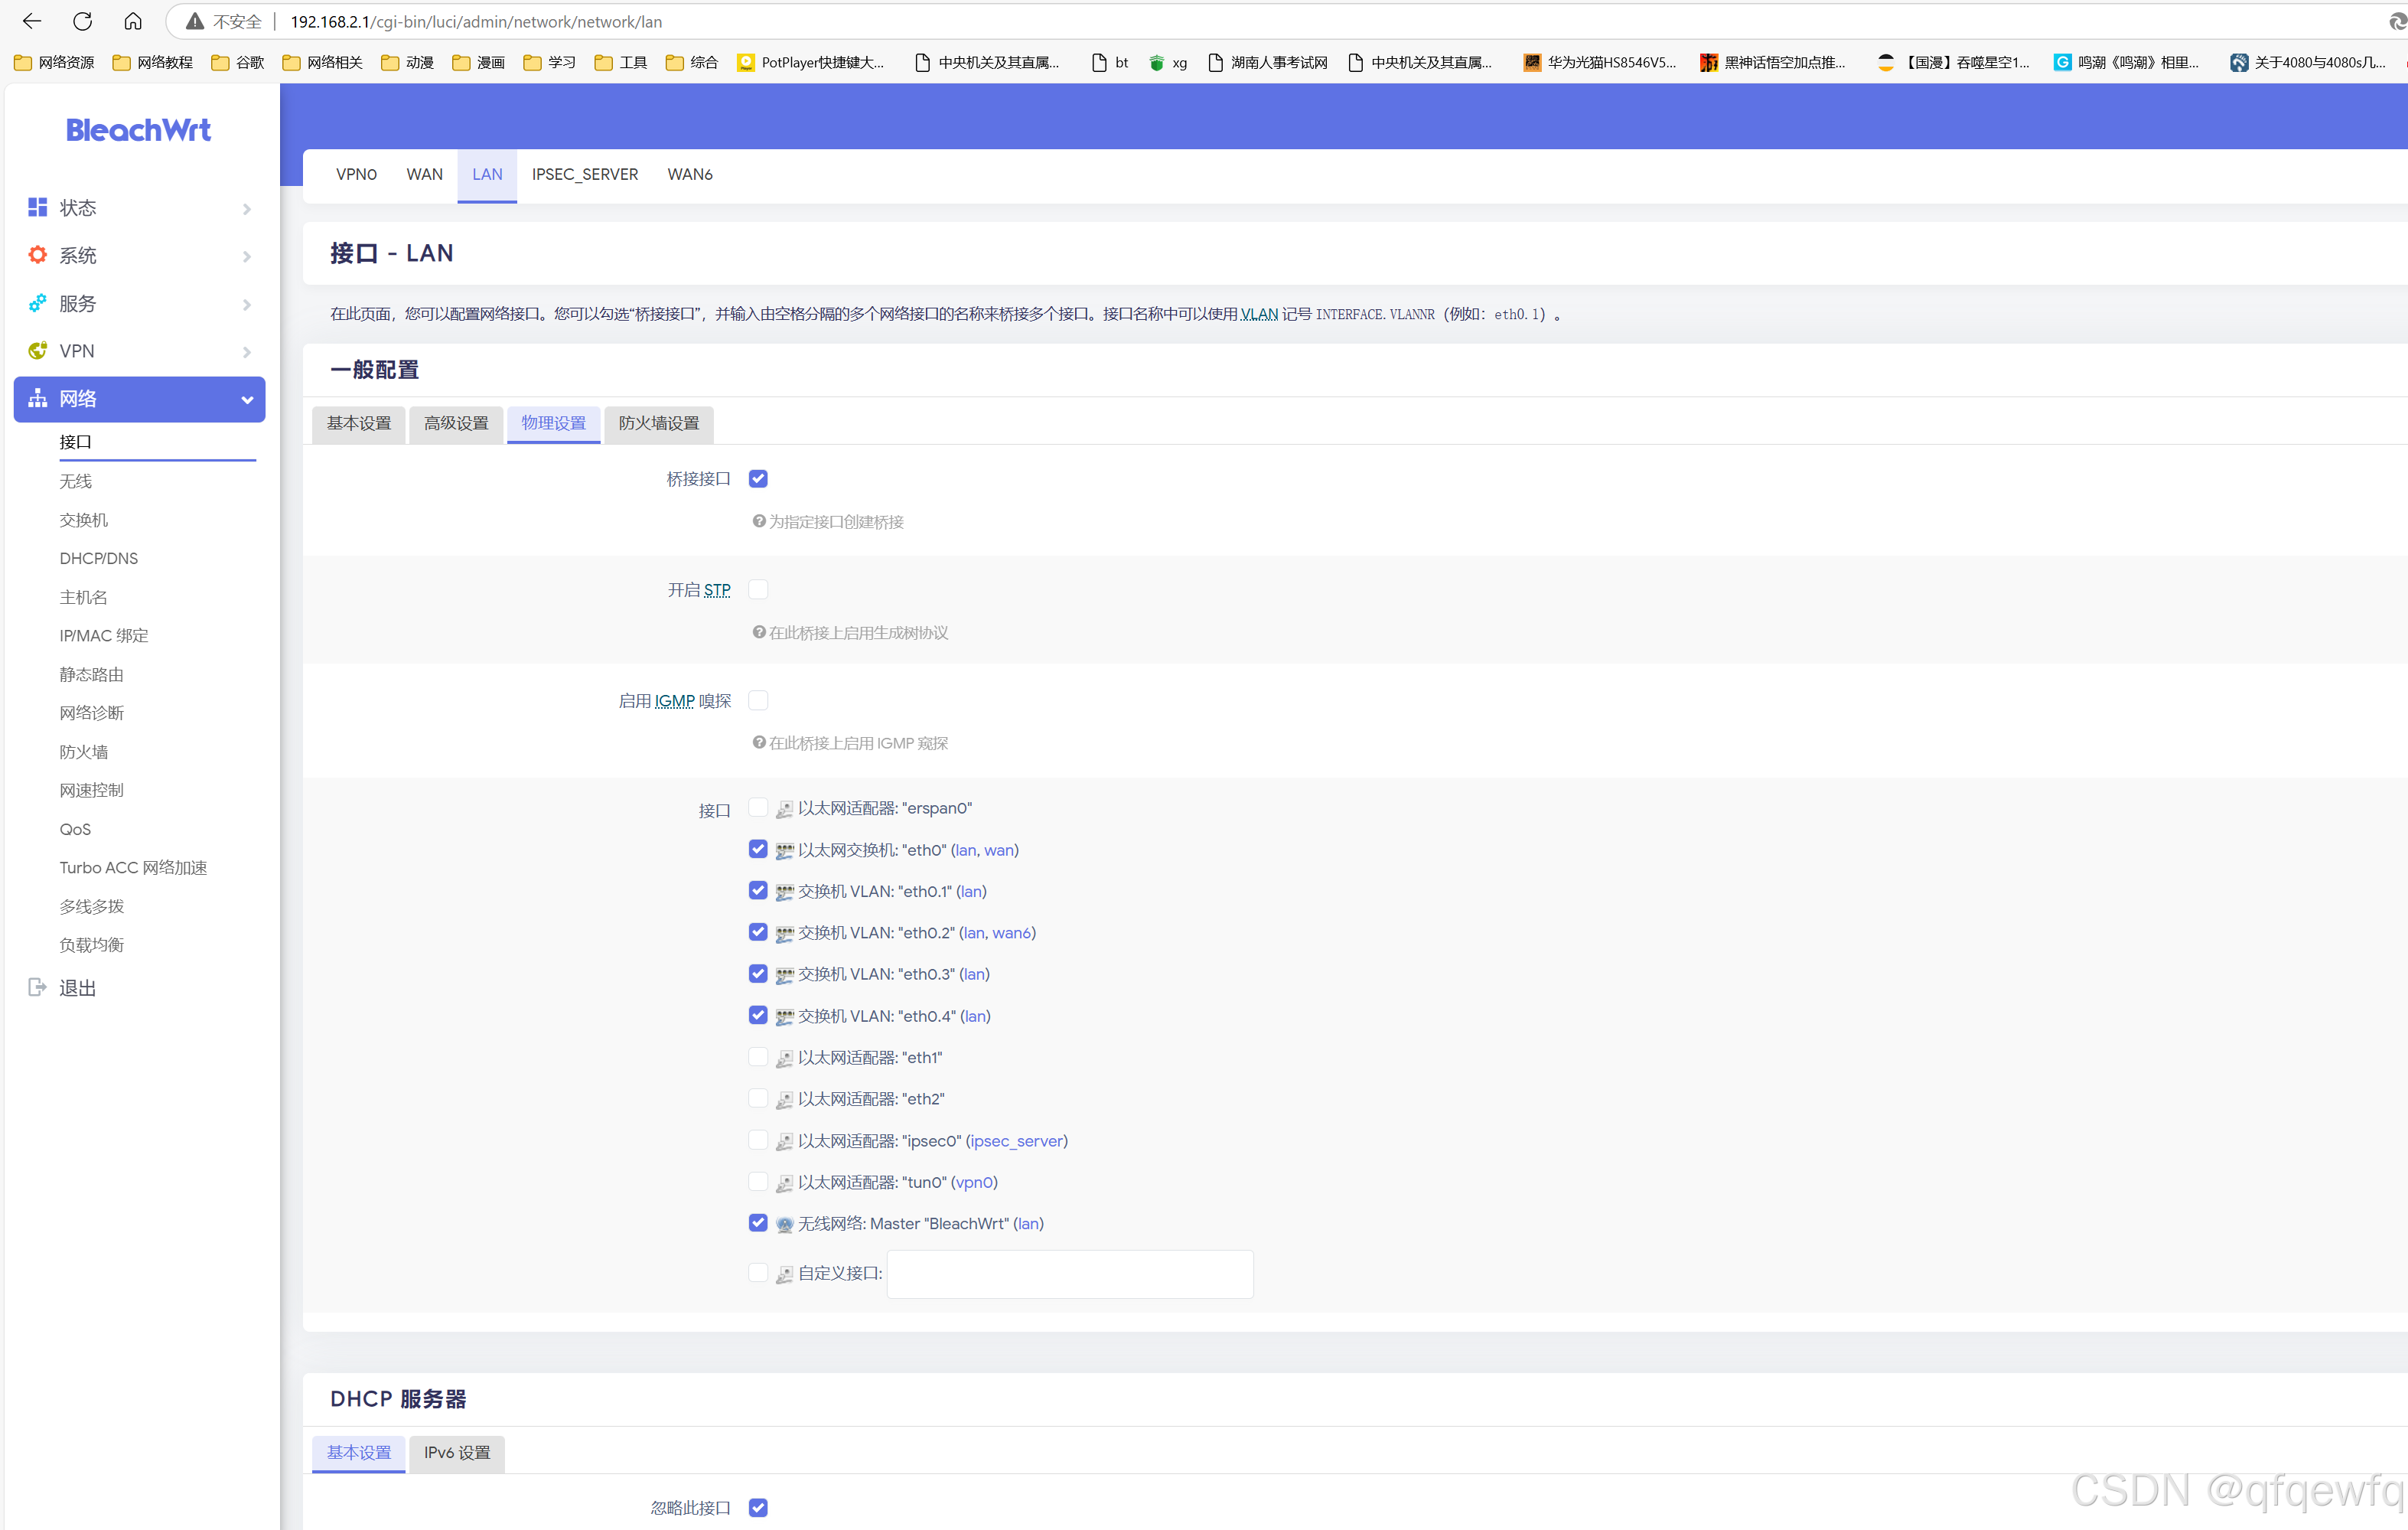Image resolution: width=2408 pixels, height=1530 pixels.
Task: Click the 服务 sidebar icon
Action: click(38, 303)
